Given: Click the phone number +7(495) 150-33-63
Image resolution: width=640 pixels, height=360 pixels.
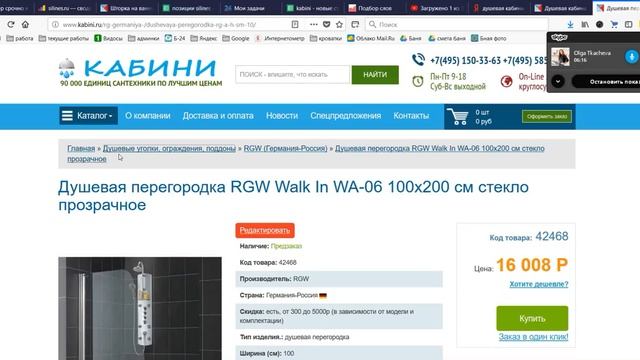Looking at the screenshot, I should tap(465, 60).
